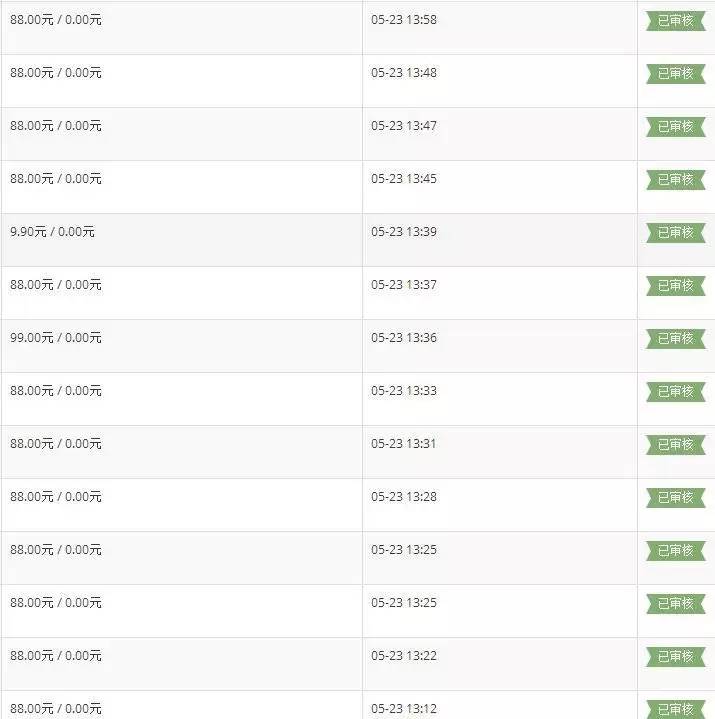The width and height of the screenshot is (715, 719).
Task: Select the 已审核 tag for 05-23 13:28
Action: point(675,498)
